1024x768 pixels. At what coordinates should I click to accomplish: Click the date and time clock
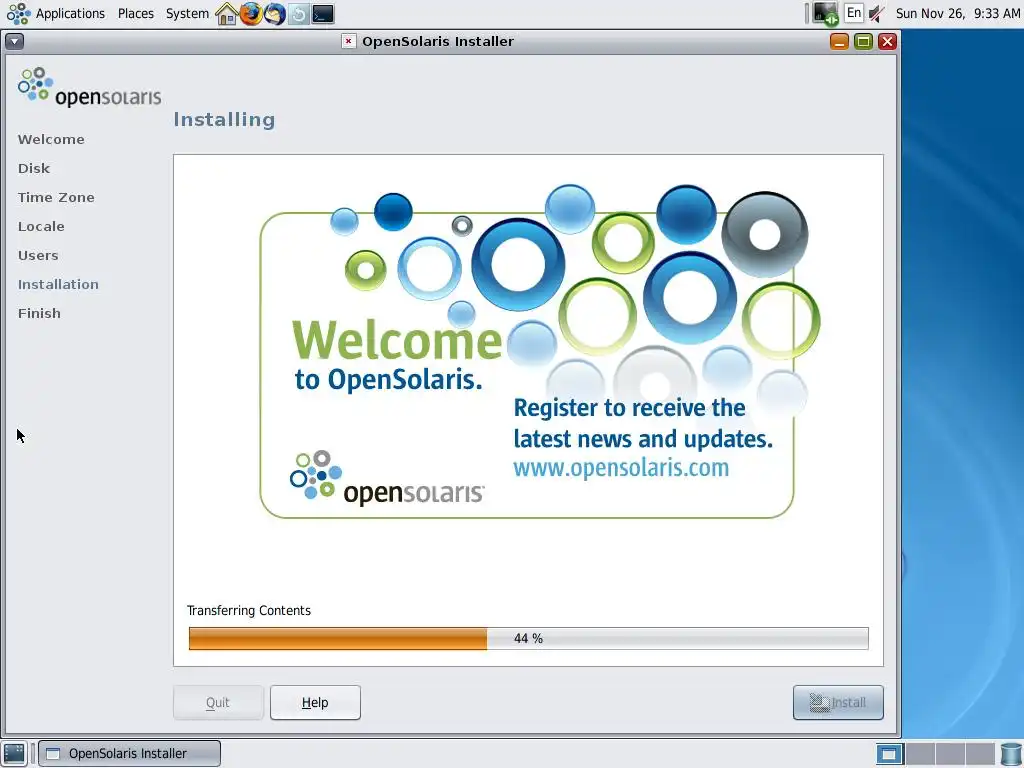[x=957, y=14]
